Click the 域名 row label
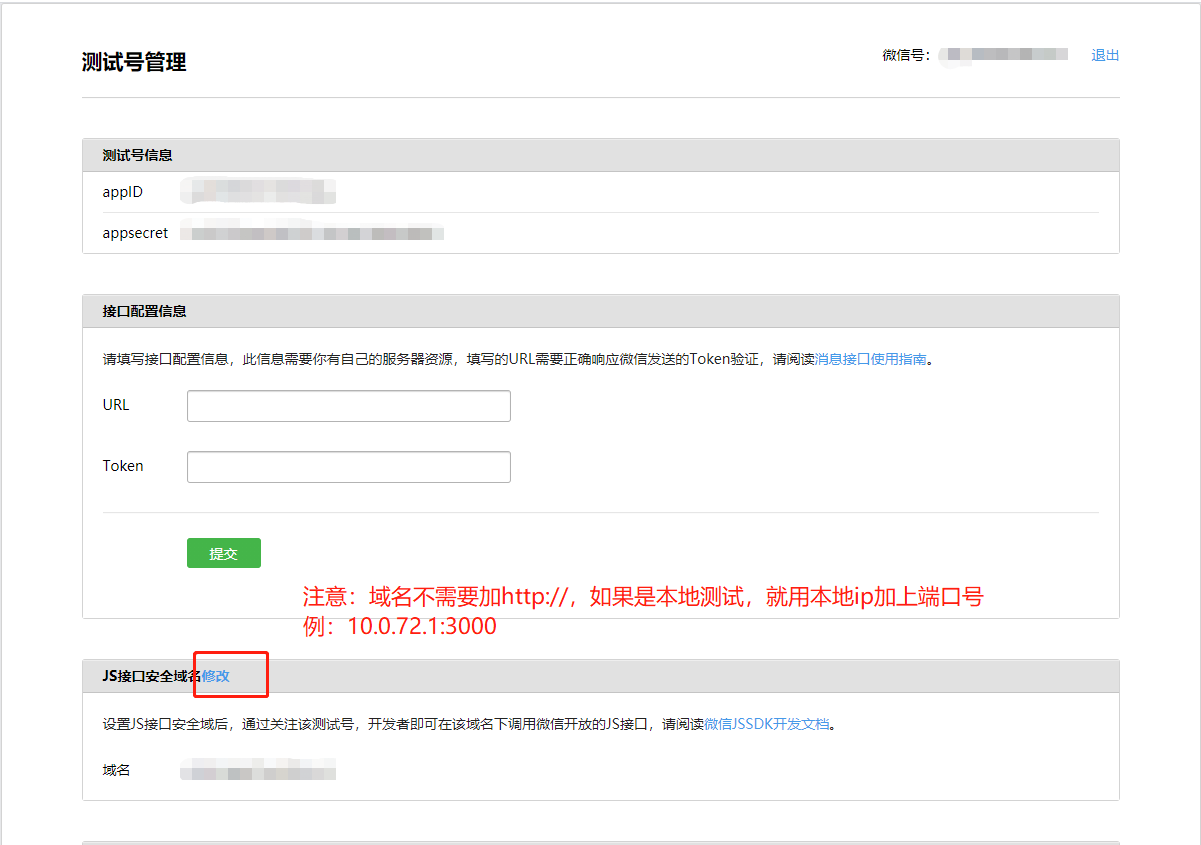 tap(114, 770)
